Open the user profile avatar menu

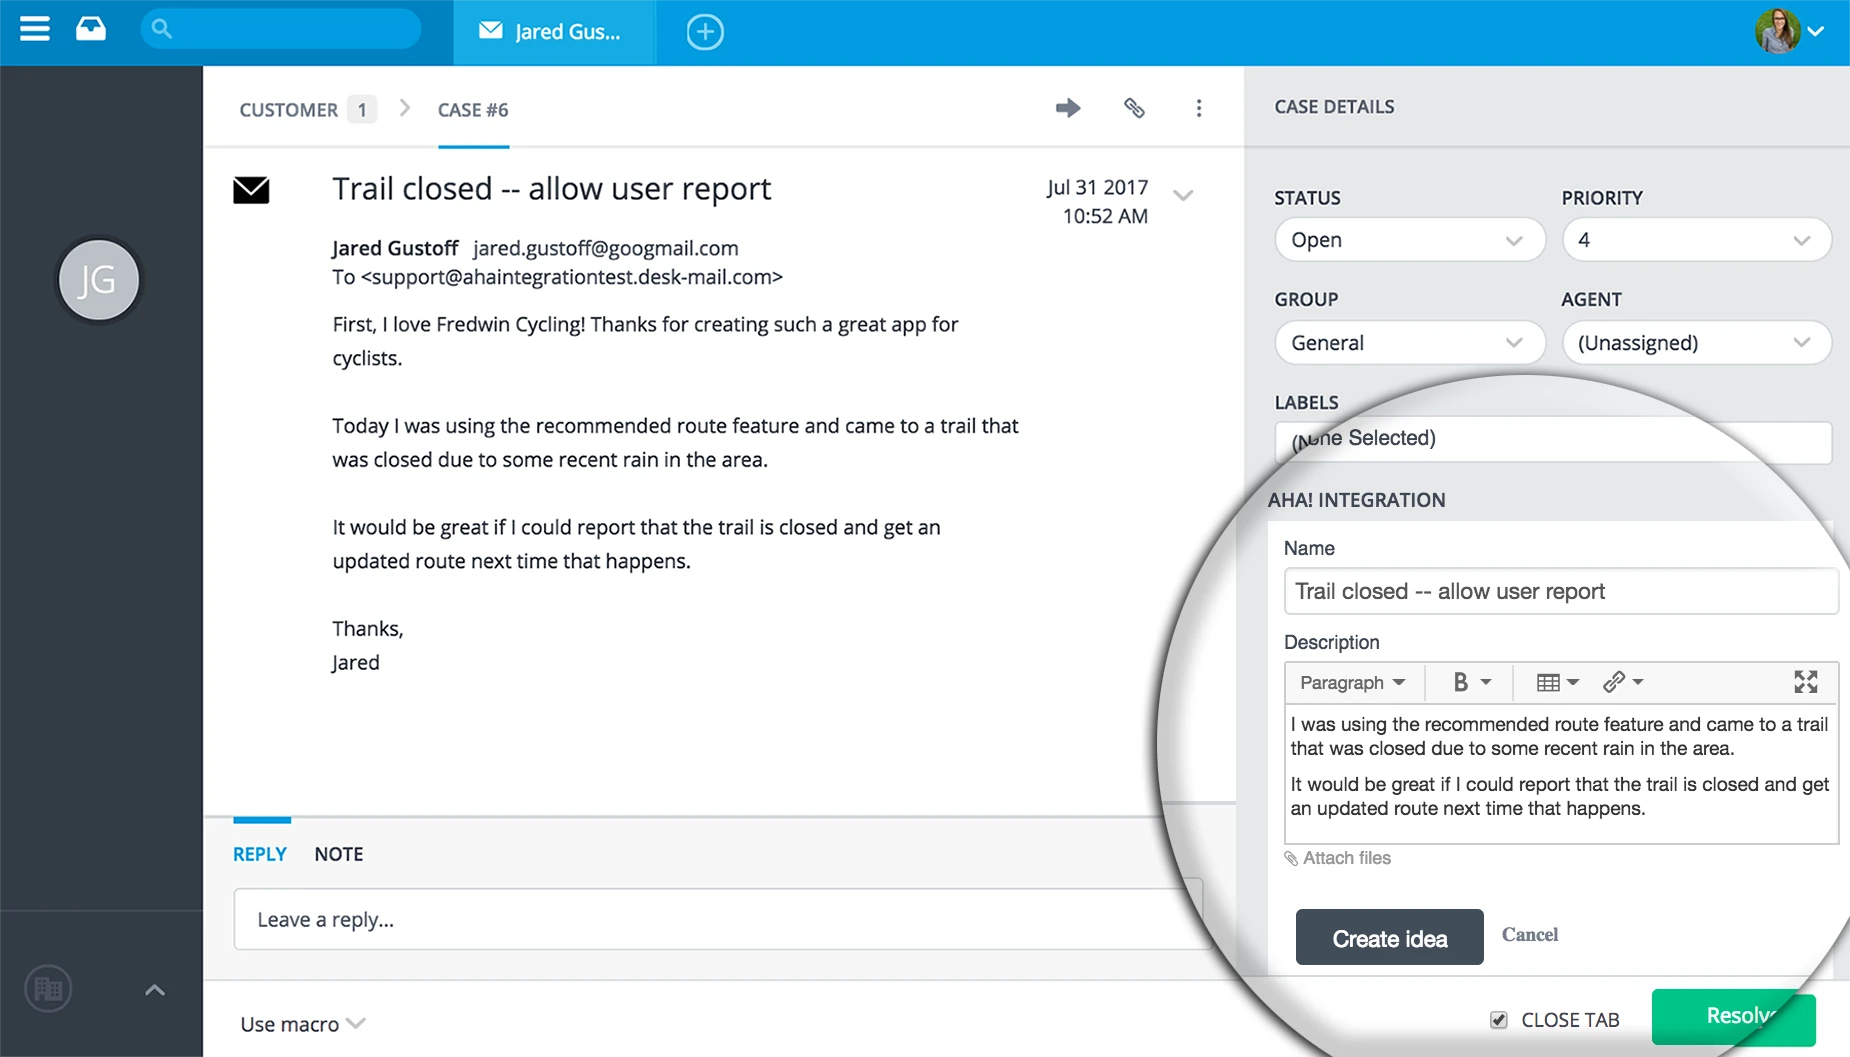[x=1778, y=31]
